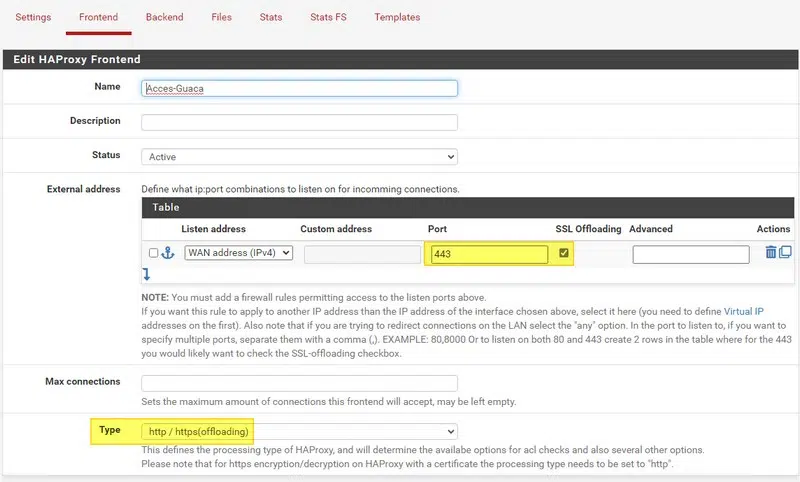This screenshot has height=482, width=800.
Task: Switch to the Backend tab
Action: tap(164, 17)
